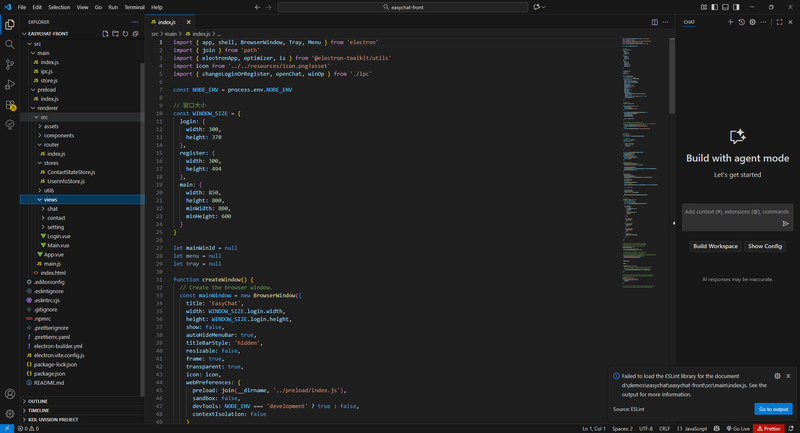800x433 pixels.
Task: Open the Search view in activity bar
Action: coord(10,44)
